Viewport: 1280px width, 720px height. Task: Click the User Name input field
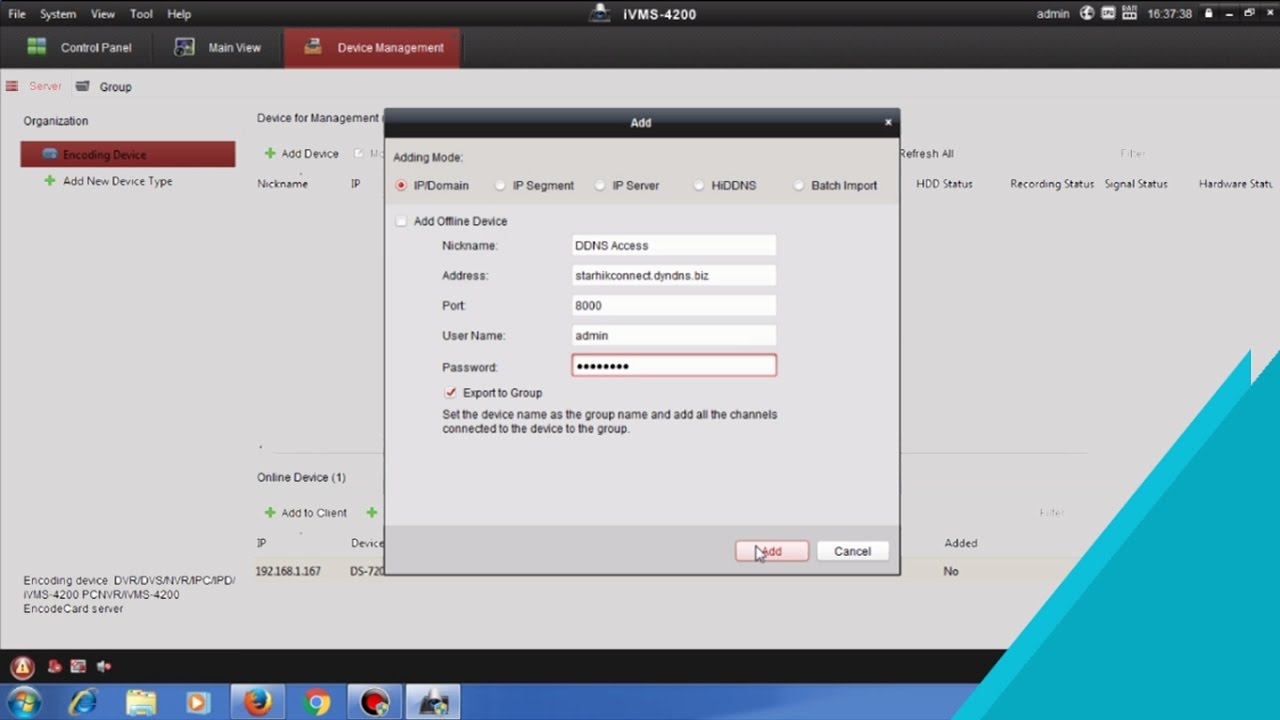click(674, 335)
